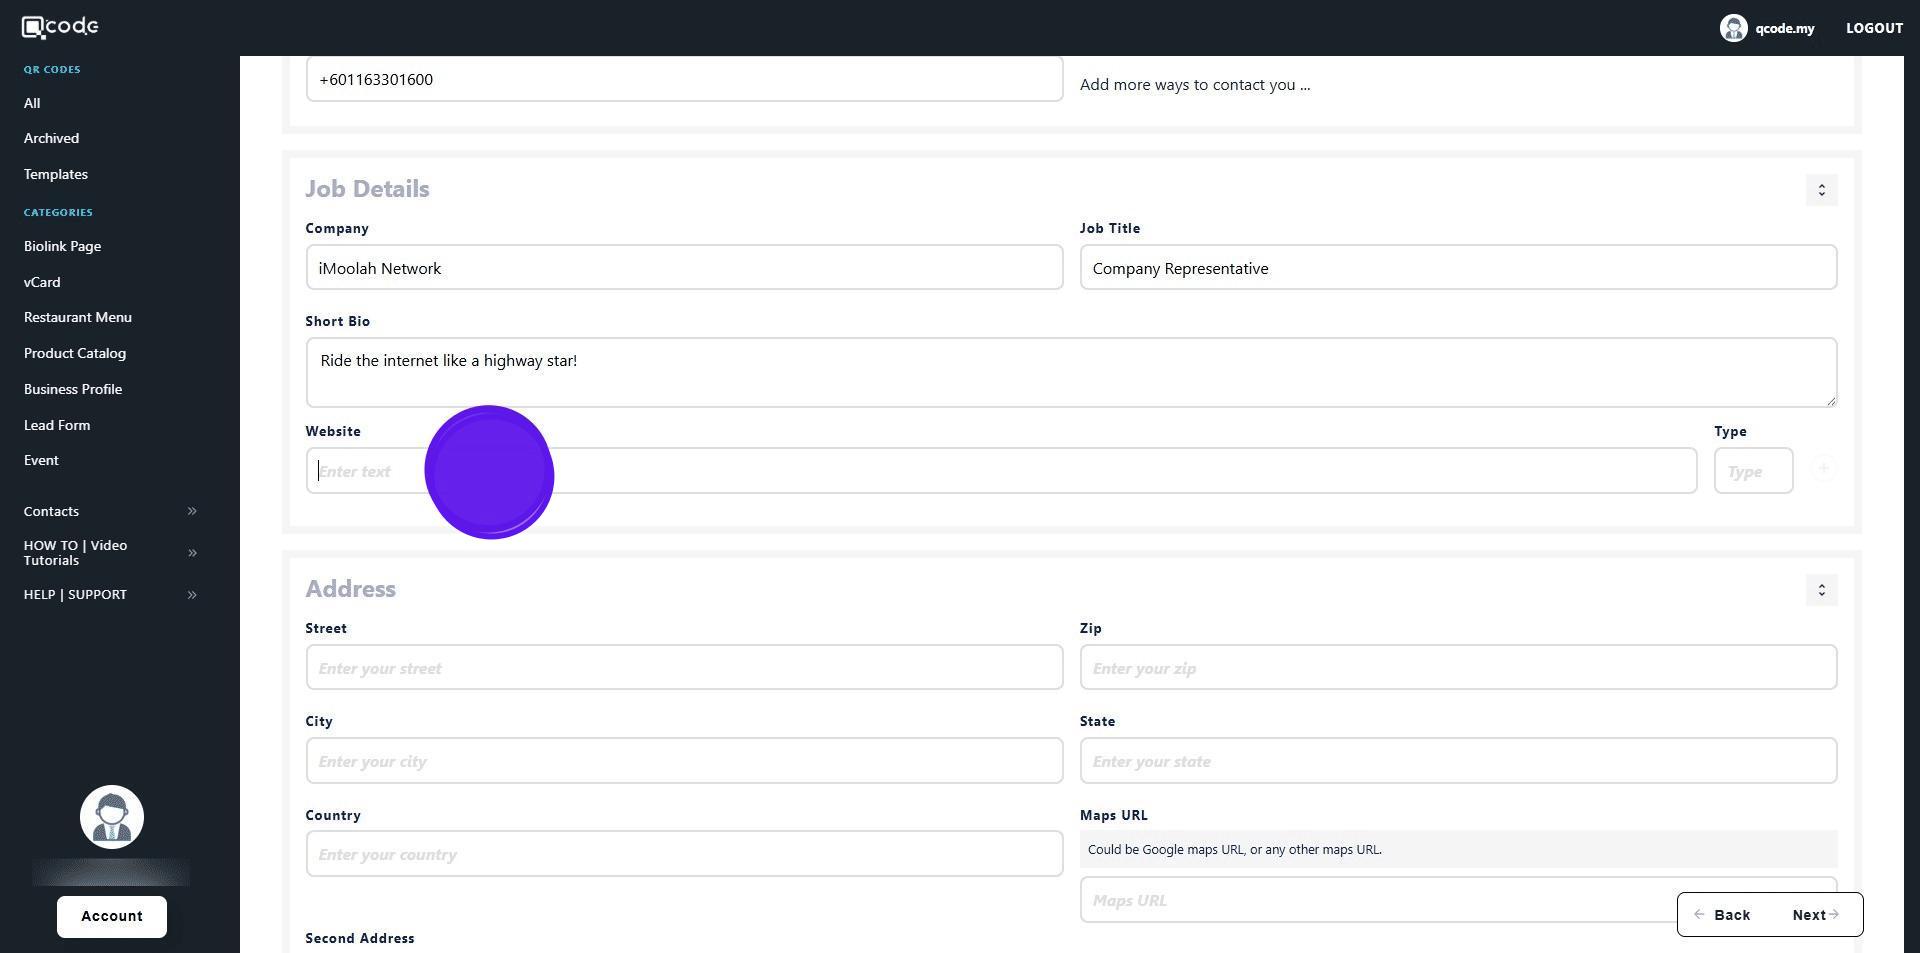Click the Enter your street field
Image resolution: width=1920 pixels, height=953 pixels.
pyautogui.click(x=684, y=668)
